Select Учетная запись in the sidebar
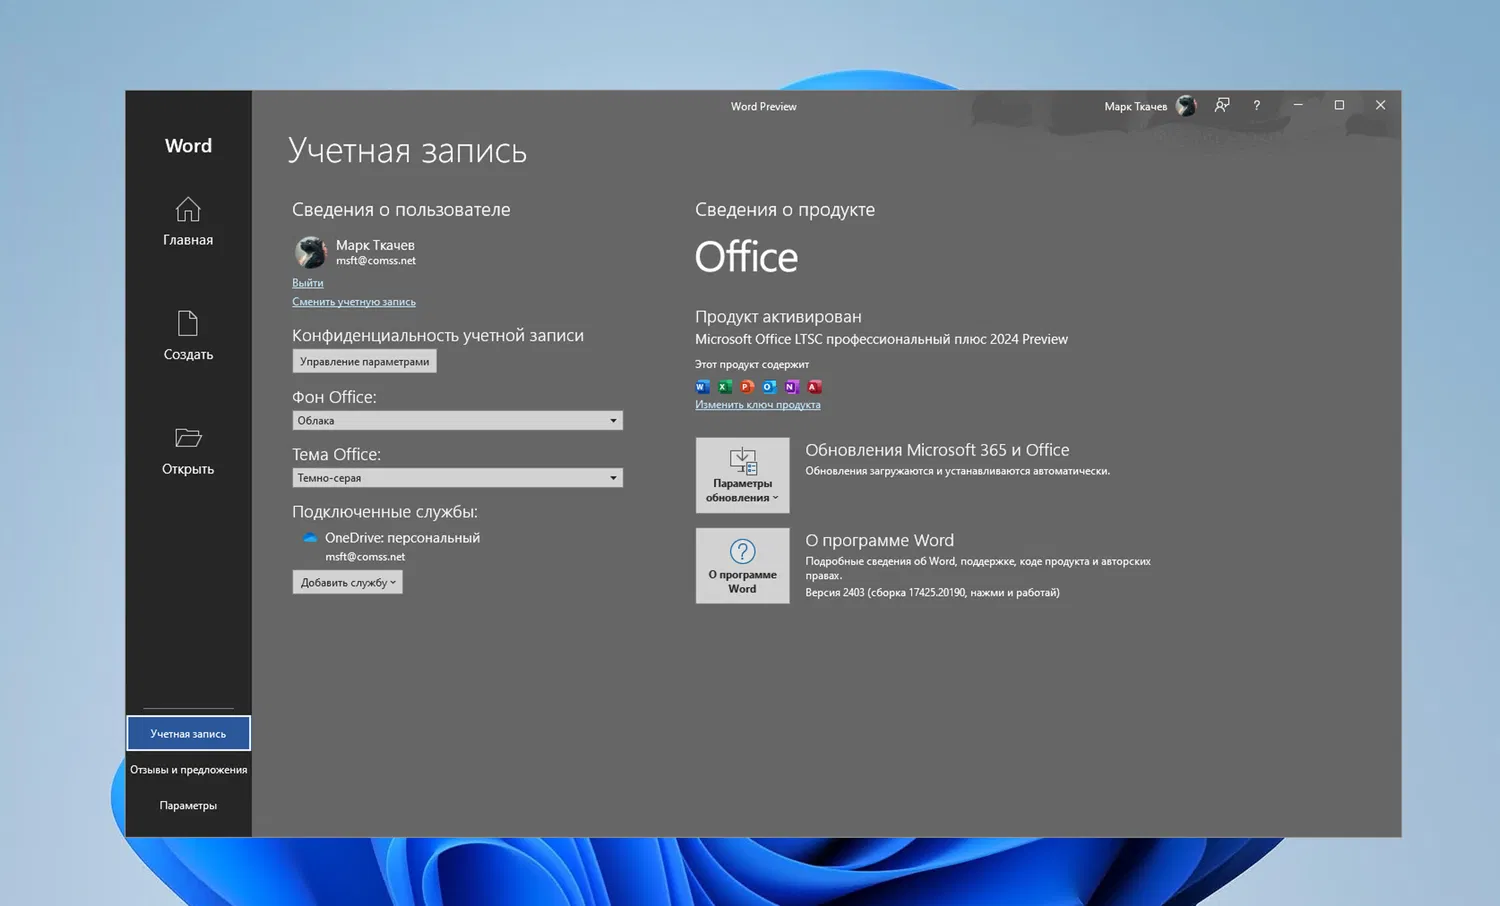Viewport: 1500px width, 906px height. (x=188, y=733)
